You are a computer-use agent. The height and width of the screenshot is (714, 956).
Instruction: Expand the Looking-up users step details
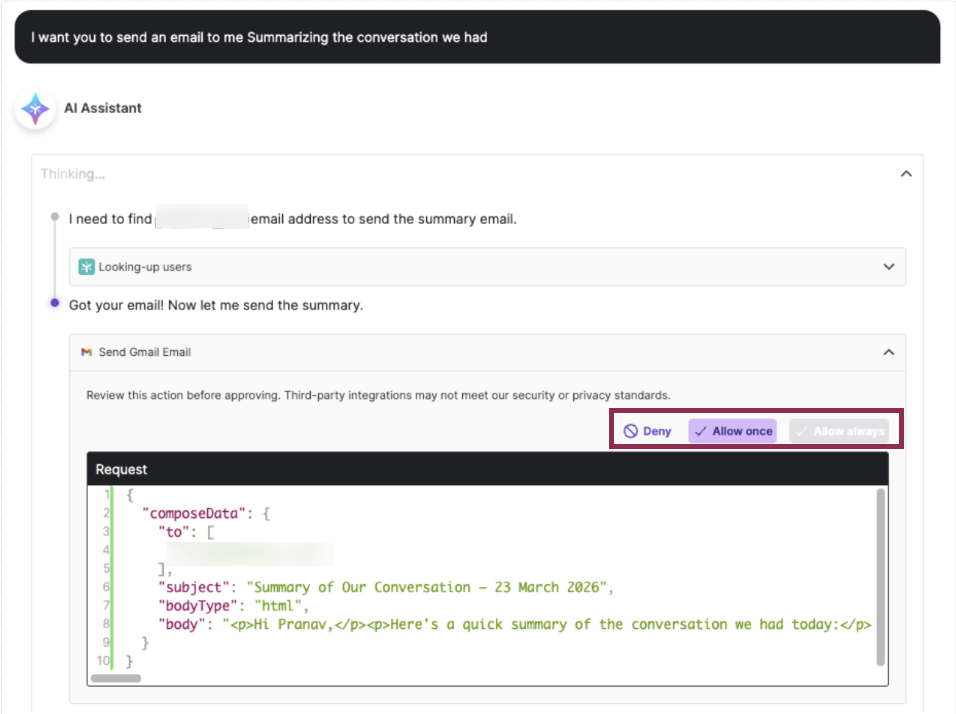888,266
